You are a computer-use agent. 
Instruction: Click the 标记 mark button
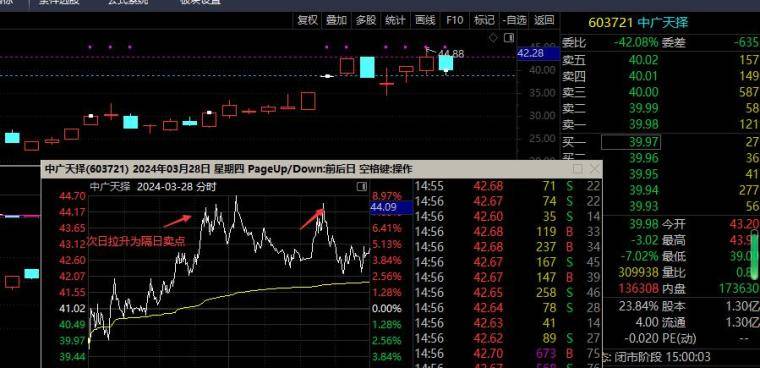pos(484,20)
